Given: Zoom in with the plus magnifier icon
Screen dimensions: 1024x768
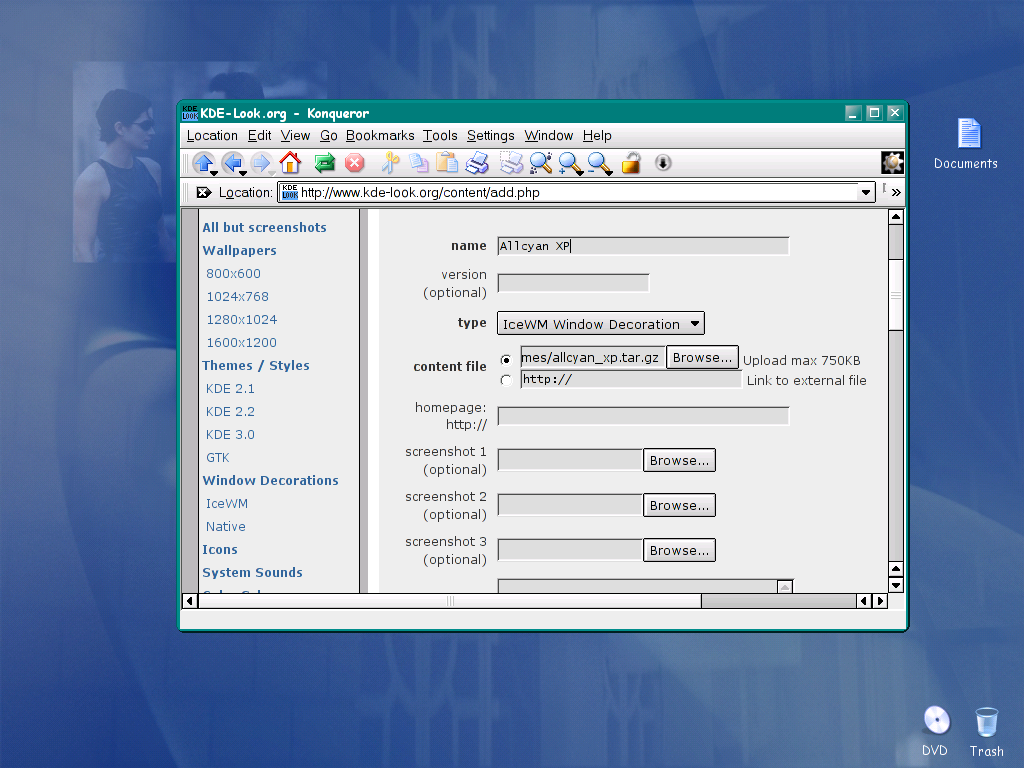Looking at the screenshot, I should click(570, 163).
